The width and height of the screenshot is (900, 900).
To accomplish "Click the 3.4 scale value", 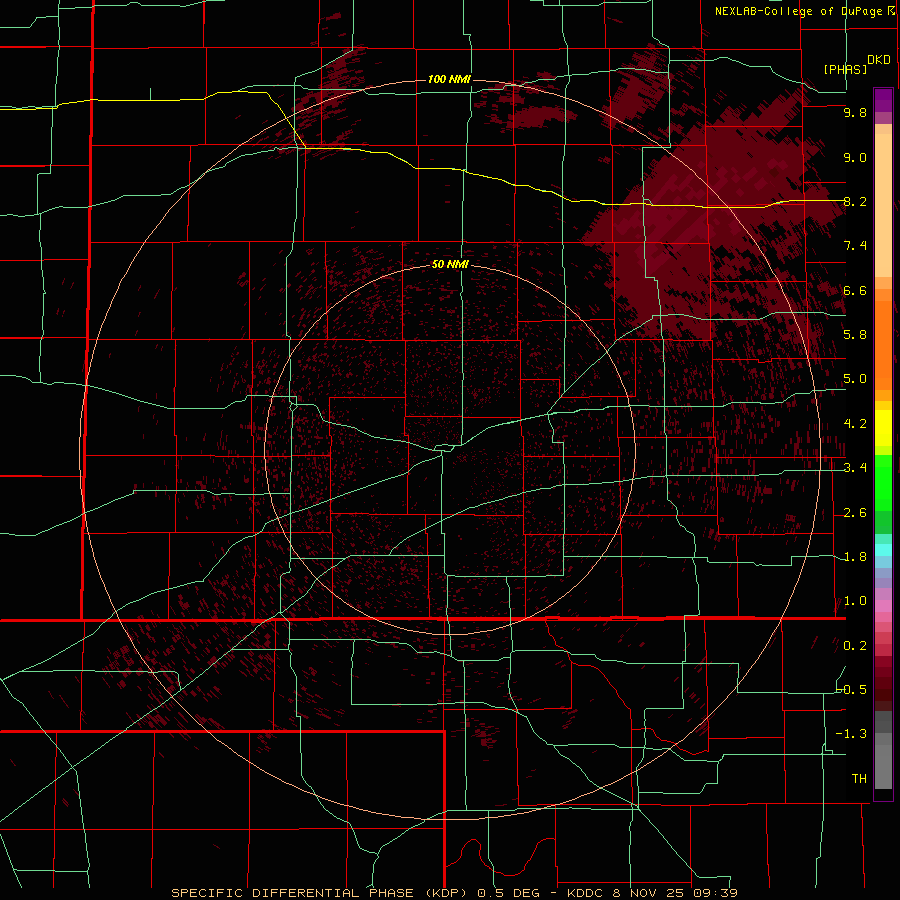I will [x=855, y=468].
